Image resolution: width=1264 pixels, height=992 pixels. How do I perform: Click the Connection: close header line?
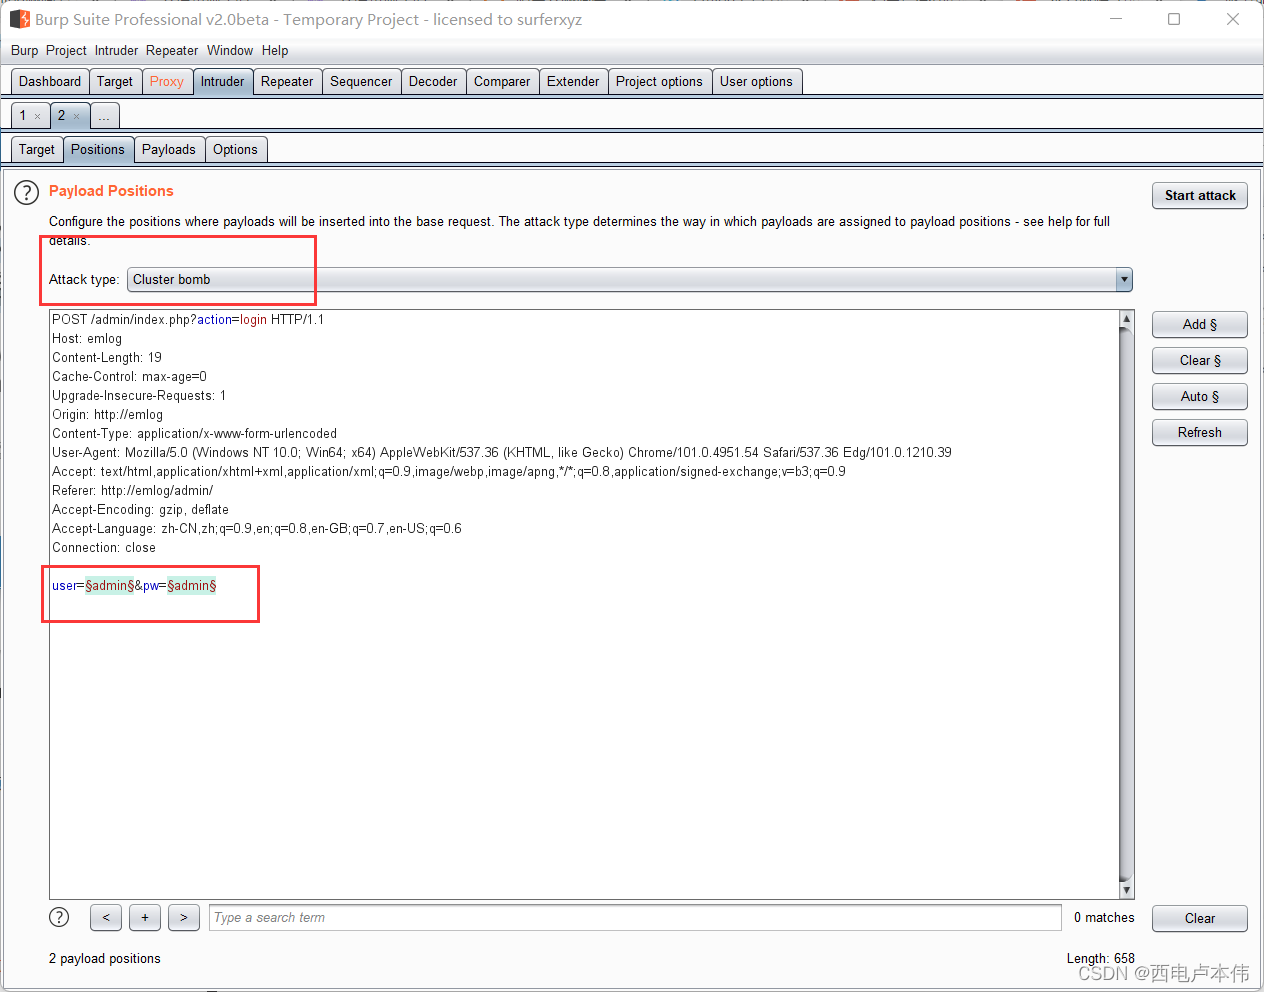point(104,548)
